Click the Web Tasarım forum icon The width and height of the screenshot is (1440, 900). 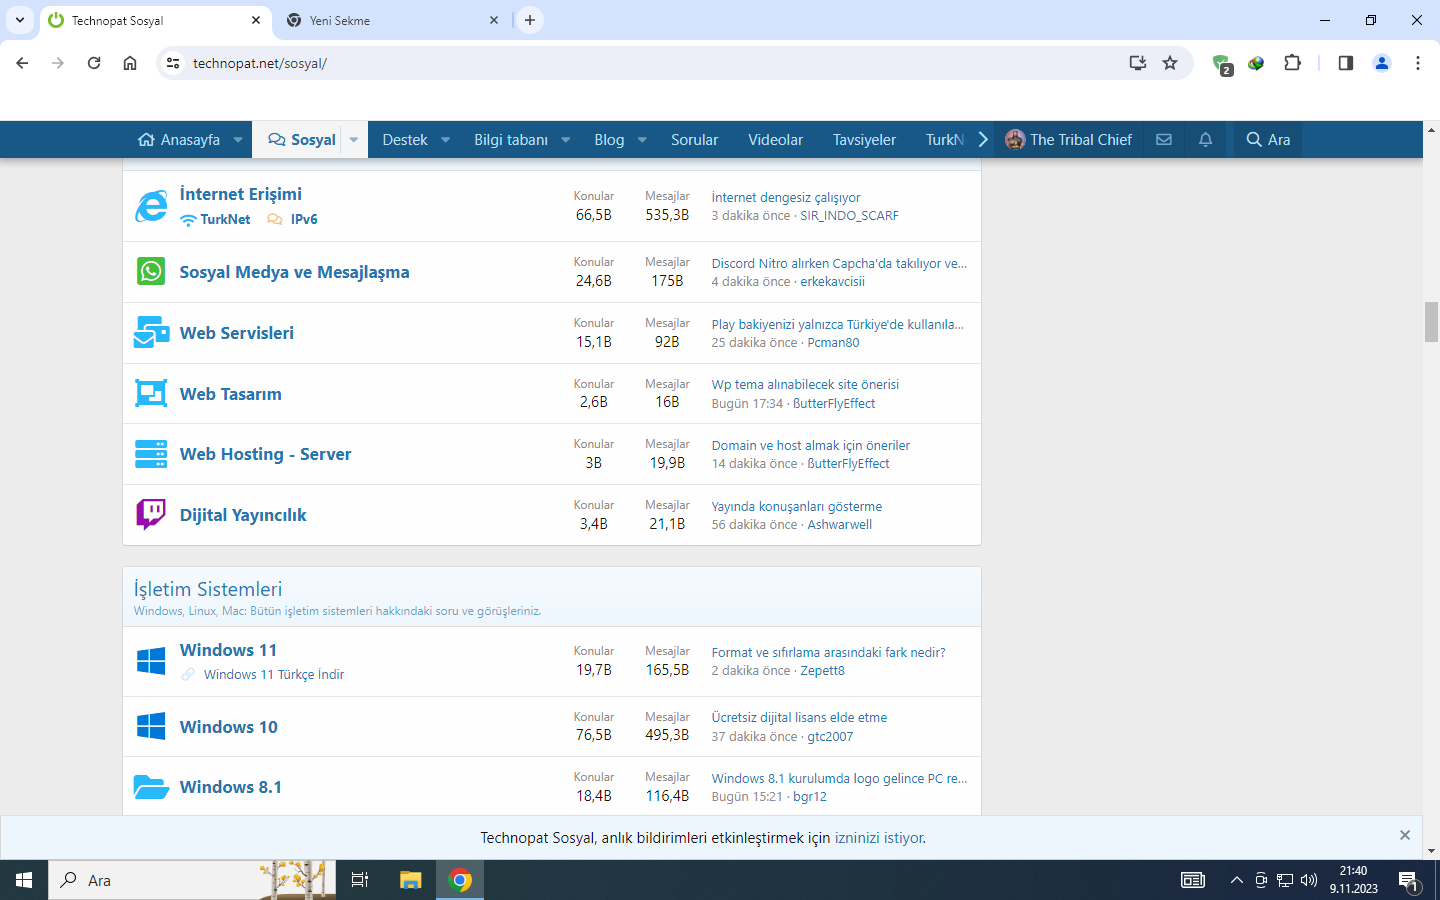(151, 393)
